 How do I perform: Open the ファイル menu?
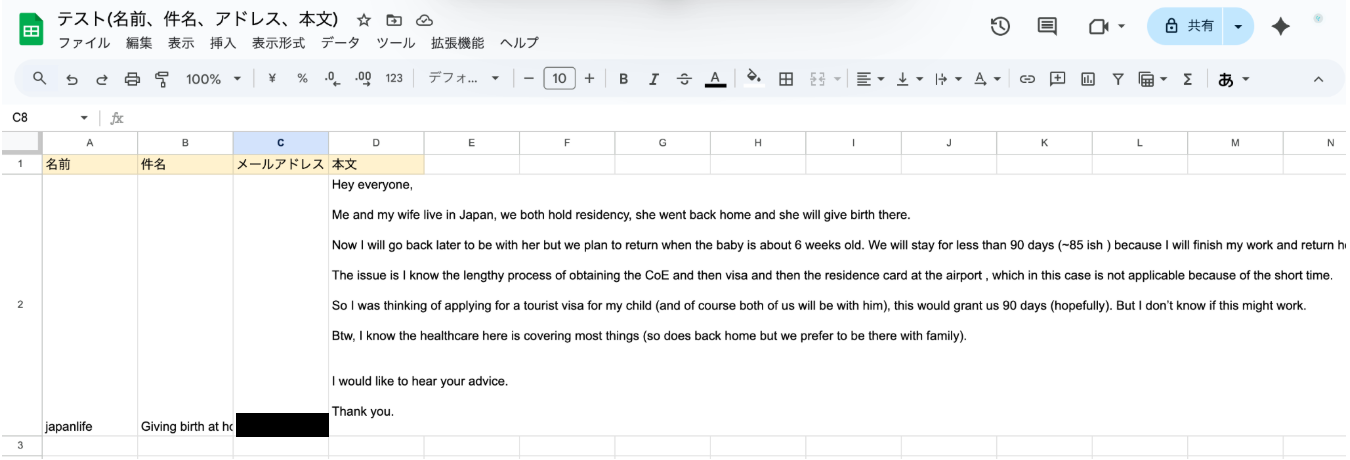point(84,43)
